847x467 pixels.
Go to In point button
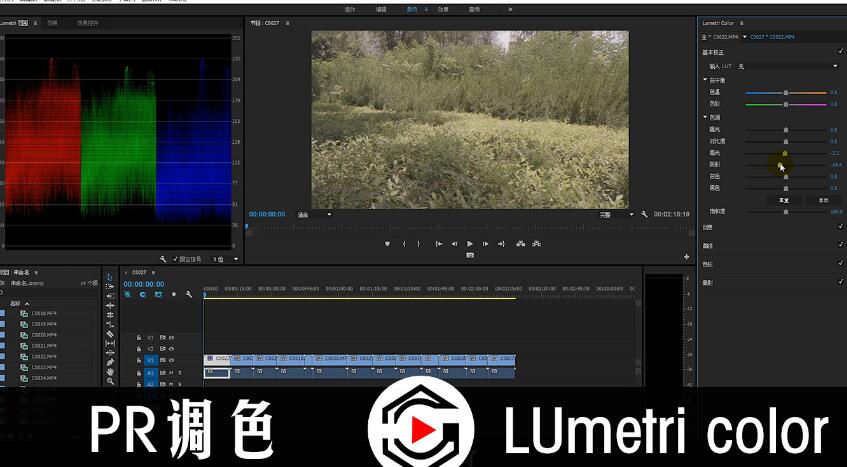coord(439,244)
